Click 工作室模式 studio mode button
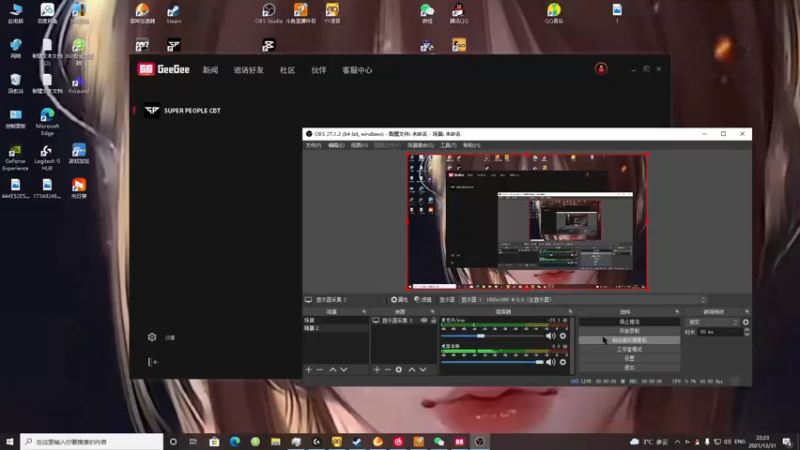 point(629,349)
